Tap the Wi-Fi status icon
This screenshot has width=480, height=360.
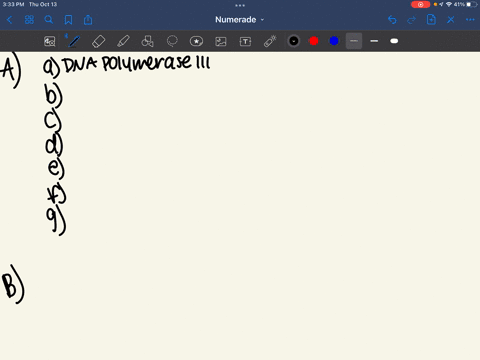449,4
